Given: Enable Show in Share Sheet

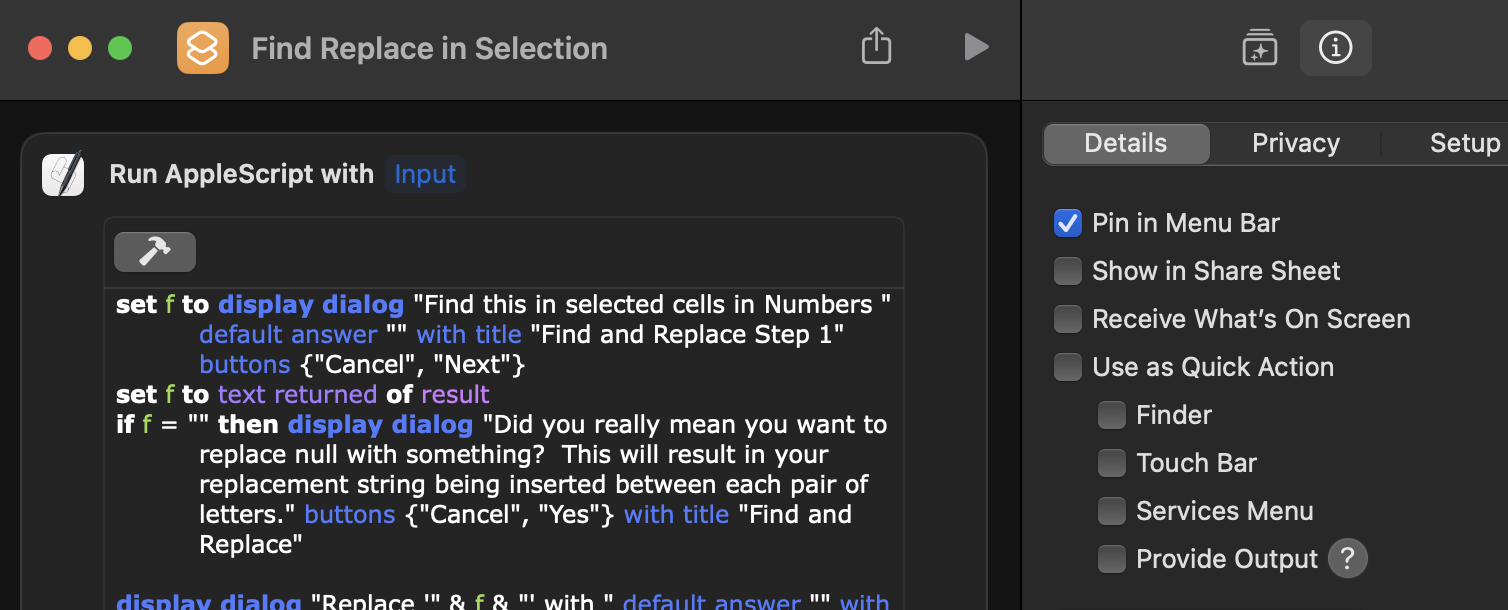Looking at the screenshot, I should (x=1068, y=271).
